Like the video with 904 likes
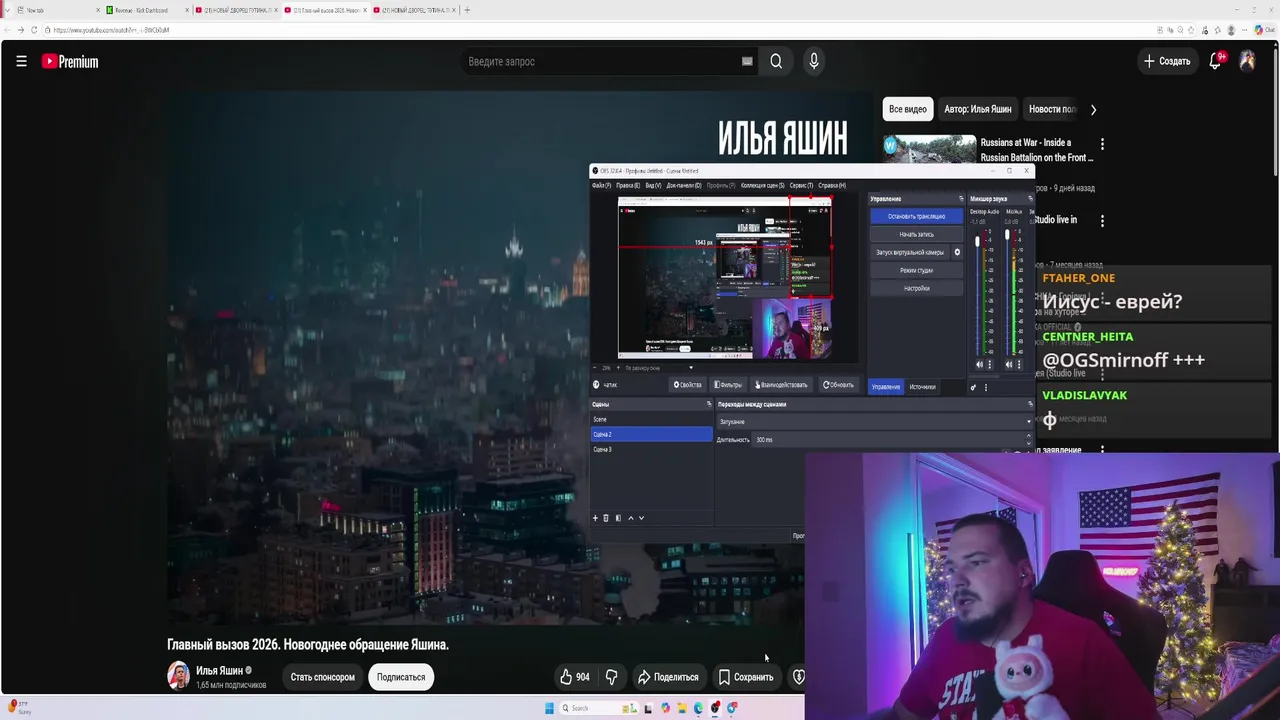Screen dimensions: 1280x720 (x=574, y=677)
